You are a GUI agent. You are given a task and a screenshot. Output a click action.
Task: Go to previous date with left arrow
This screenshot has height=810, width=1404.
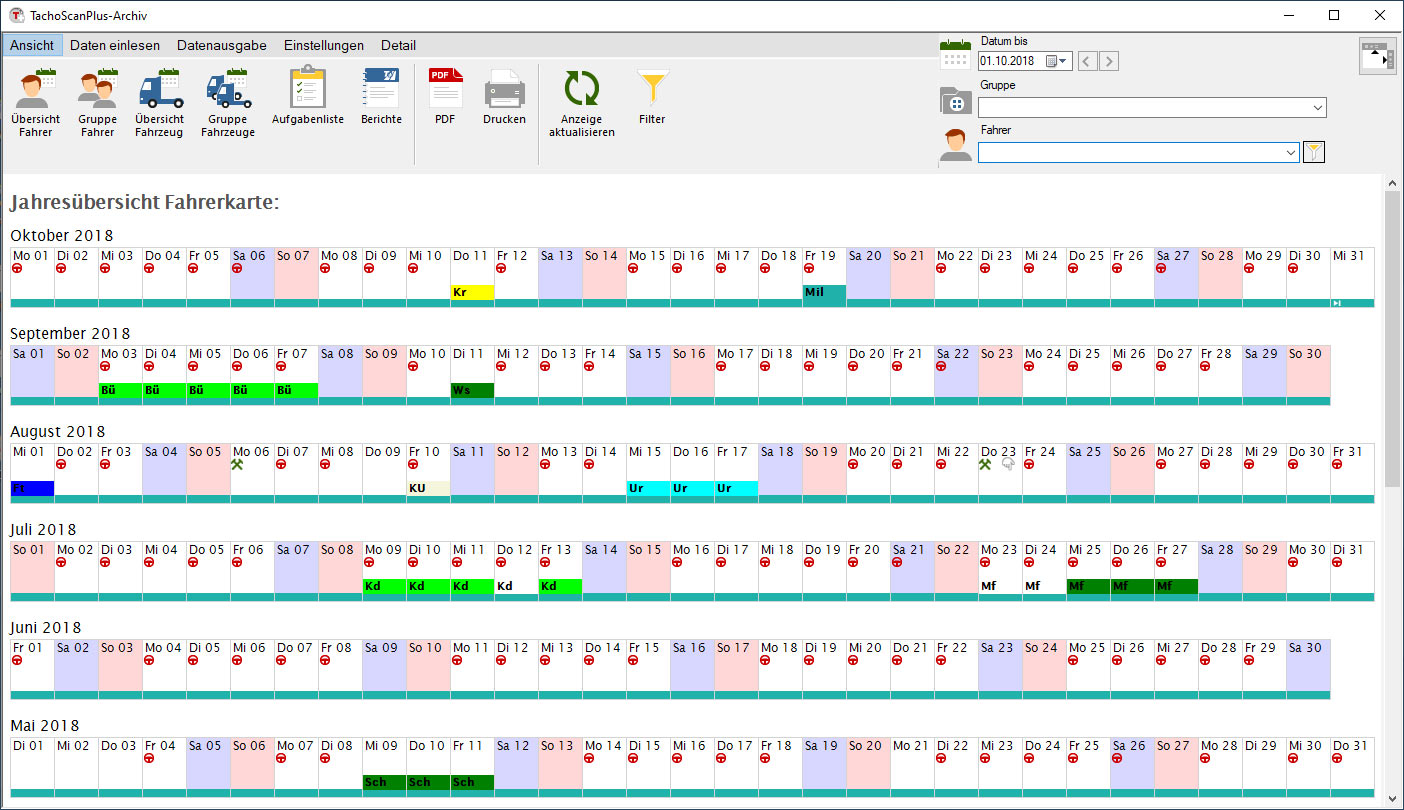1087,61
